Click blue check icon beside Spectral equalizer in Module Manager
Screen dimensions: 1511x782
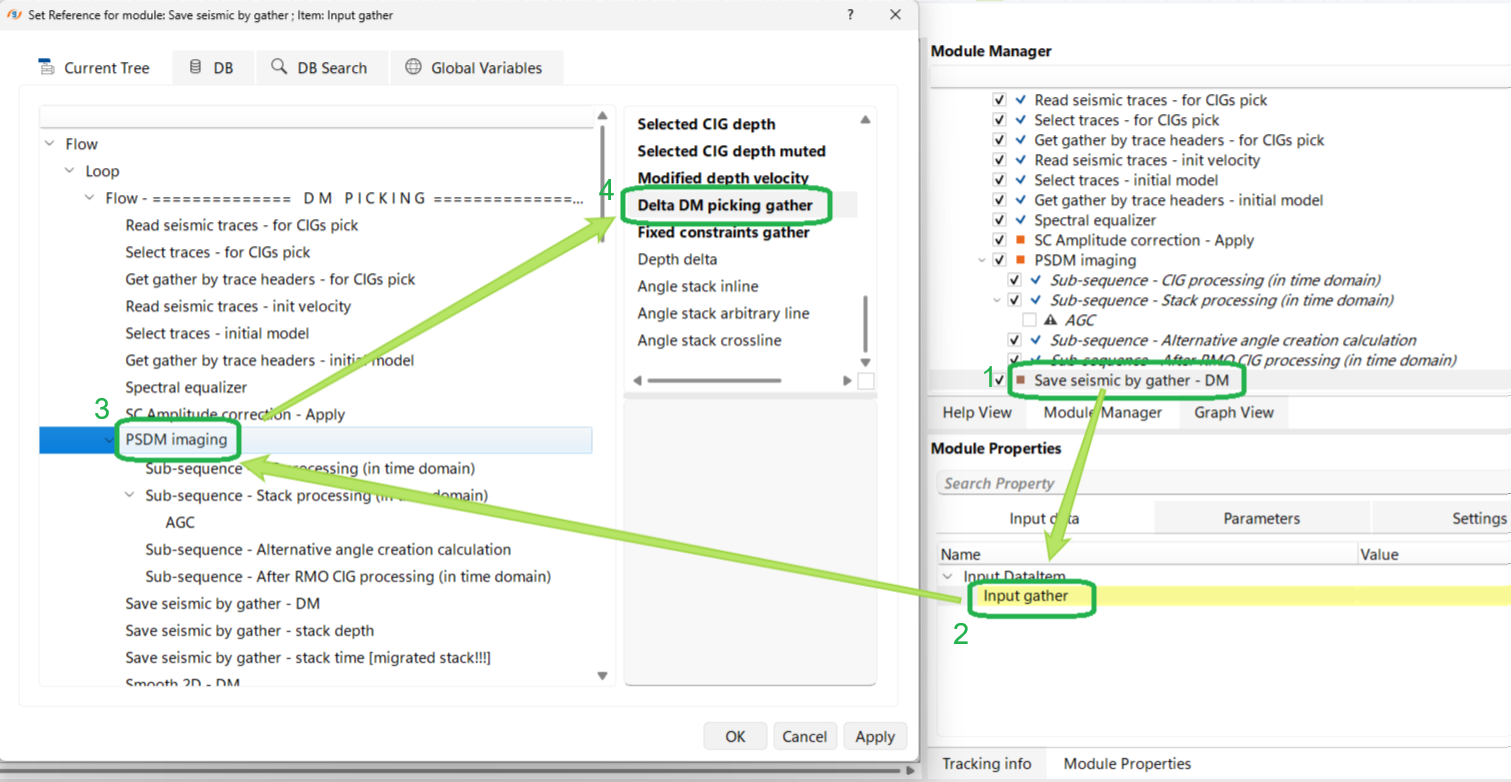pyautogui.click(x=1020, y=220)
